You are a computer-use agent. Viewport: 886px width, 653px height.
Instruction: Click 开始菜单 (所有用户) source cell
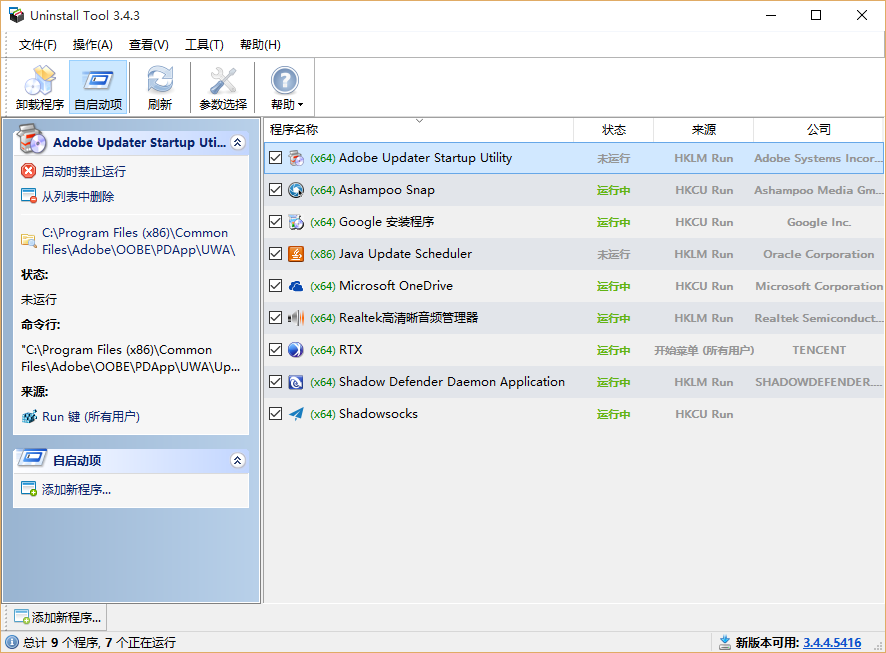coord(704,350)
